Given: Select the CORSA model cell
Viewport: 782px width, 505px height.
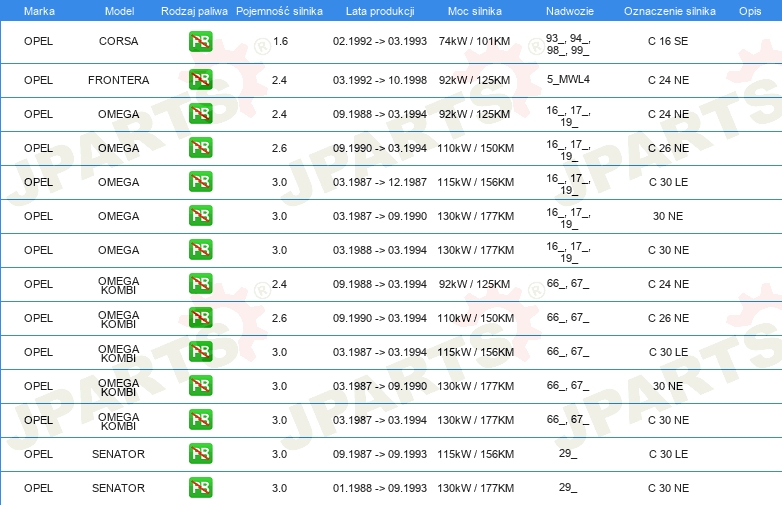Looking at the screenshot, I should [x=118, y=41].
